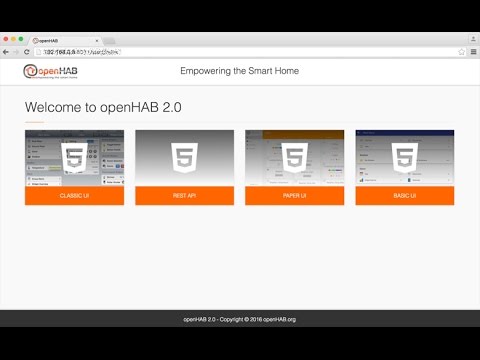Maximize the window with the green button
Viewport: 480px width, 360px height.
[x=21, y=39]
